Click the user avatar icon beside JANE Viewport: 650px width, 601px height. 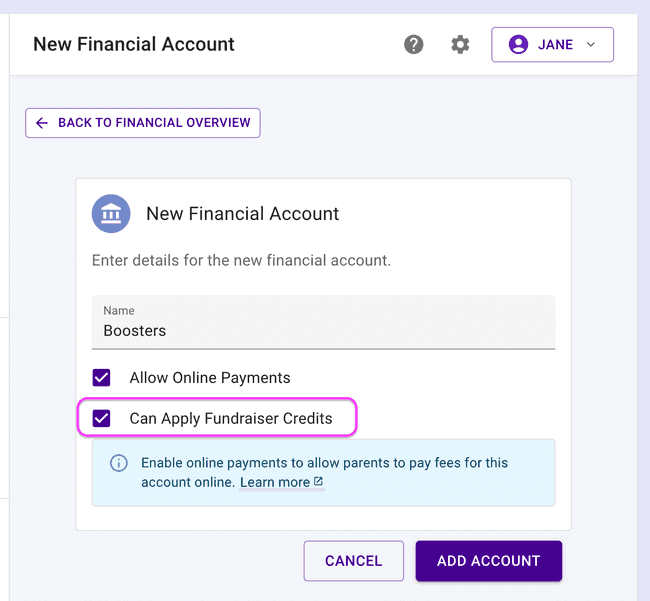(518, 45)
